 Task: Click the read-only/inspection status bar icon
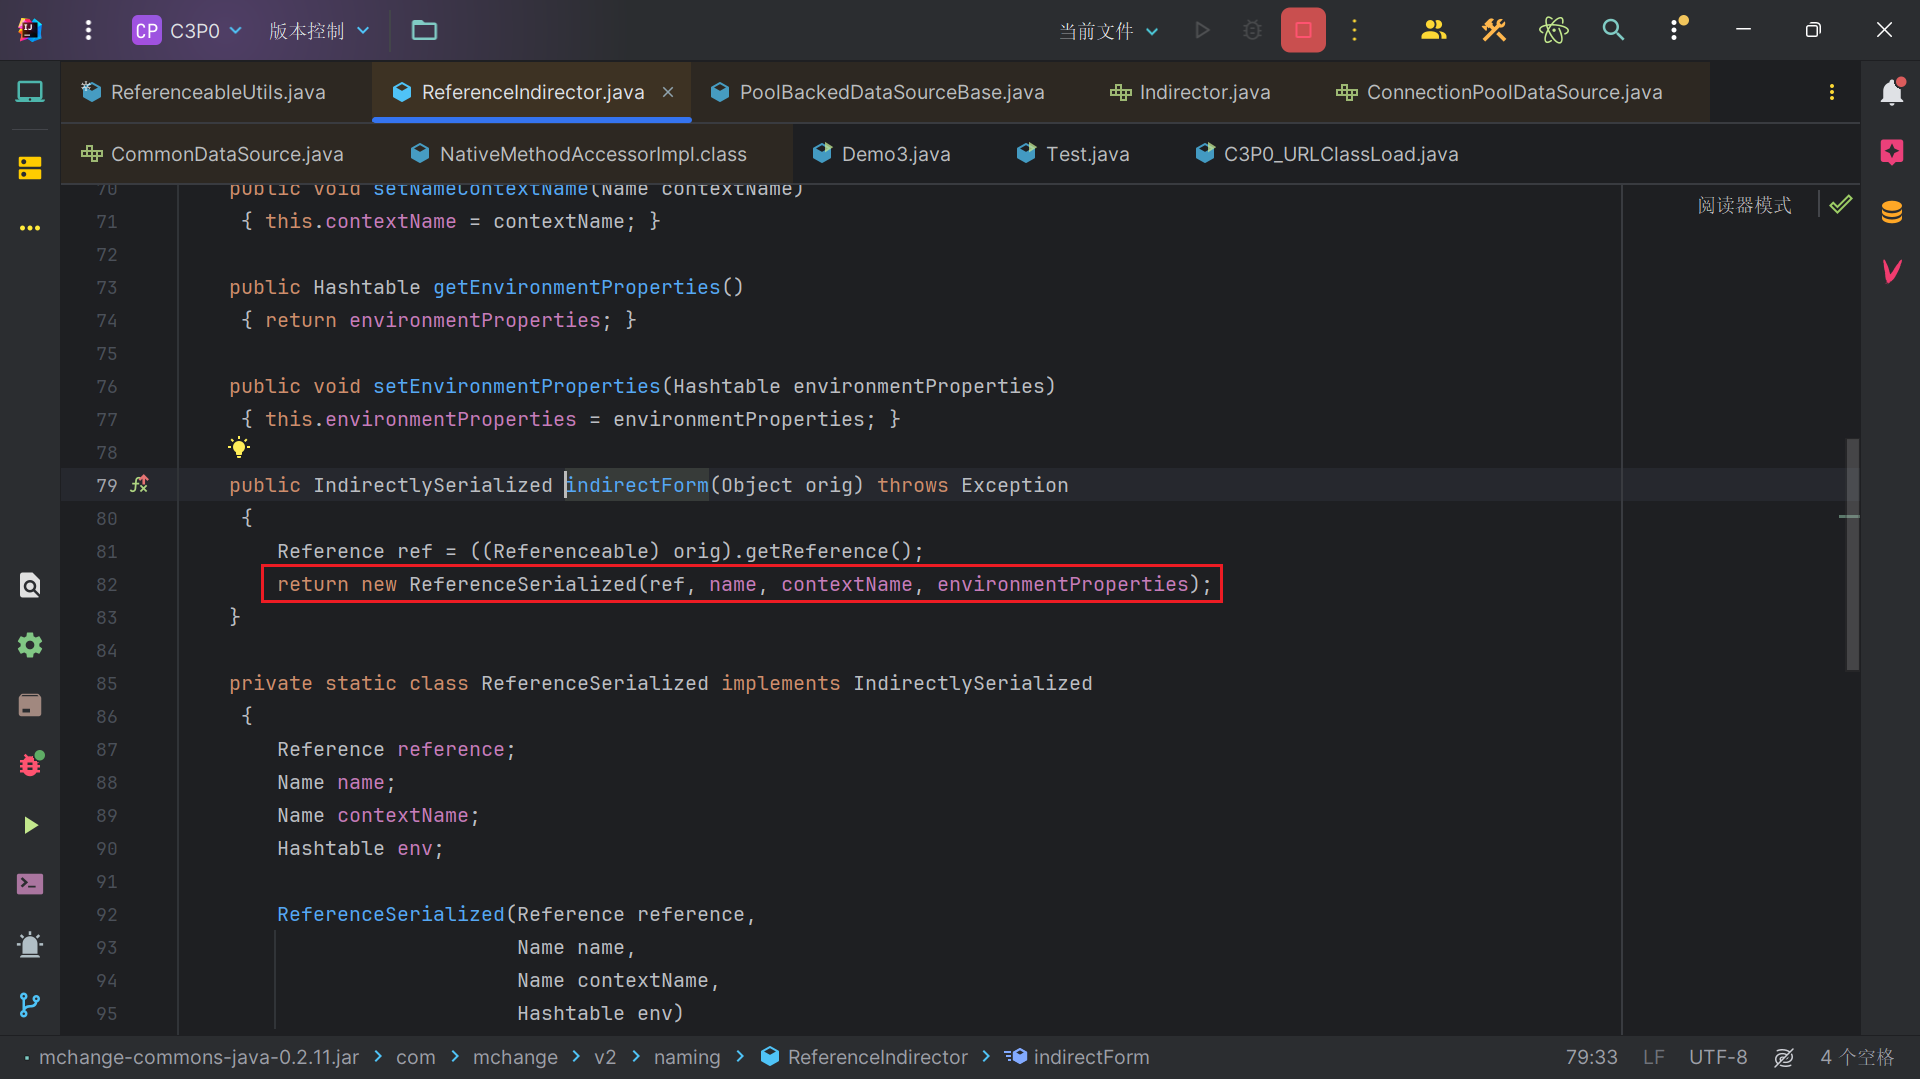pyautogui.click(x=1784, y=1057)
